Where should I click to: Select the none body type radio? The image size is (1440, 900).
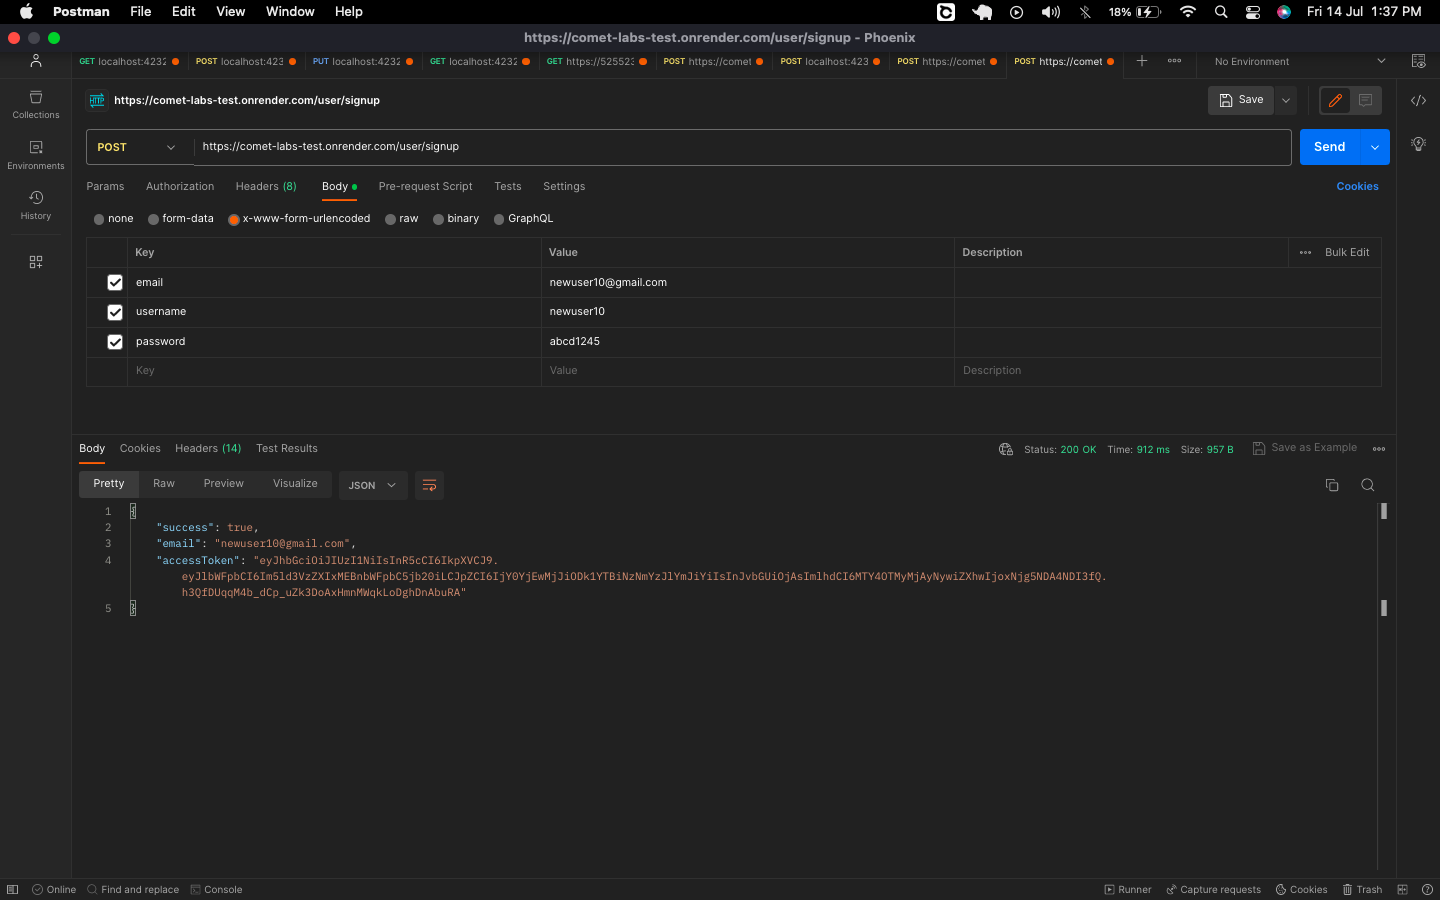[x=99, y=219]
